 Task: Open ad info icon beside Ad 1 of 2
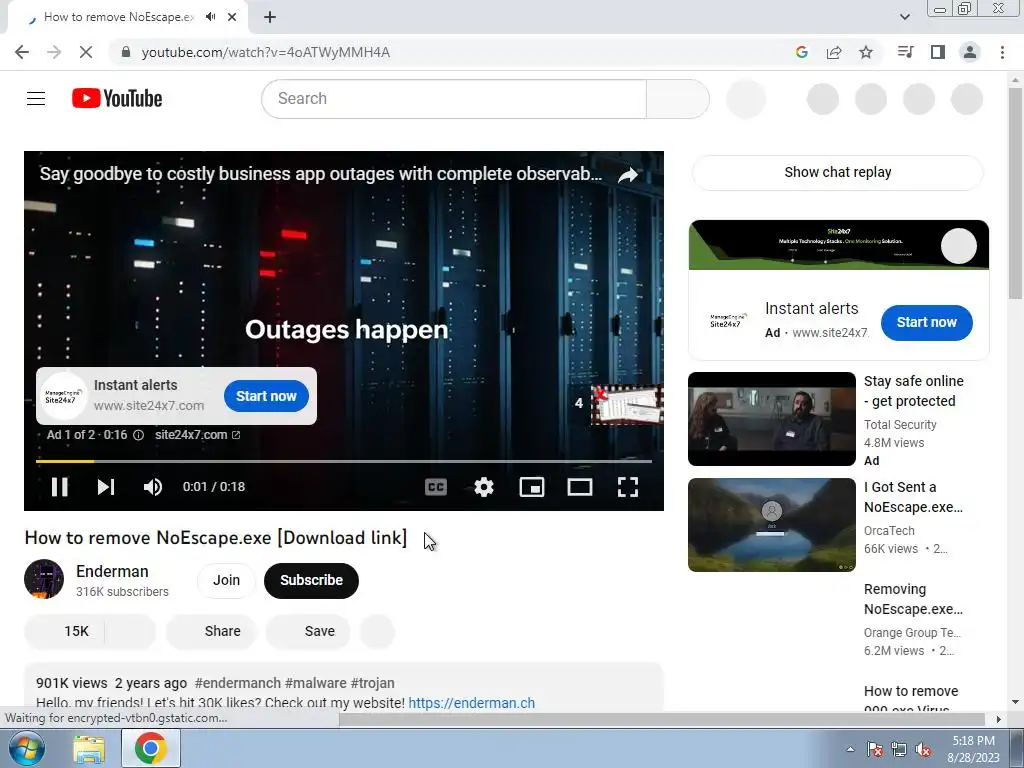[x=138, y=435]
